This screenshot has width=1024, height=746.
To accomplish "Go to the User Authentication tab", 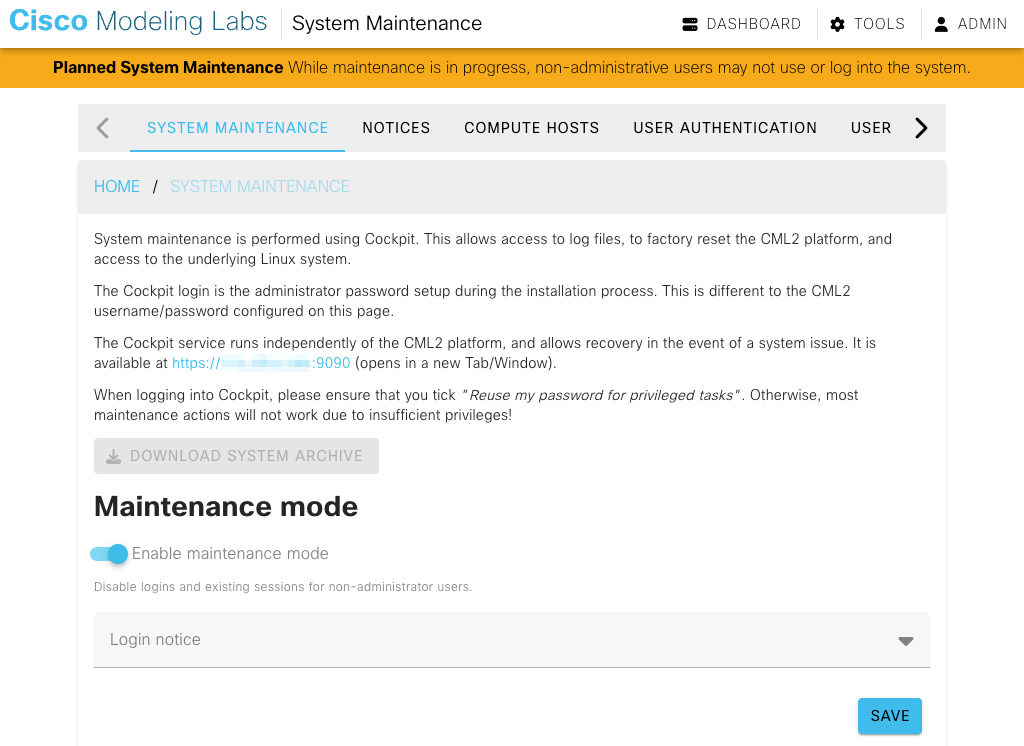I will click(725, 128).
